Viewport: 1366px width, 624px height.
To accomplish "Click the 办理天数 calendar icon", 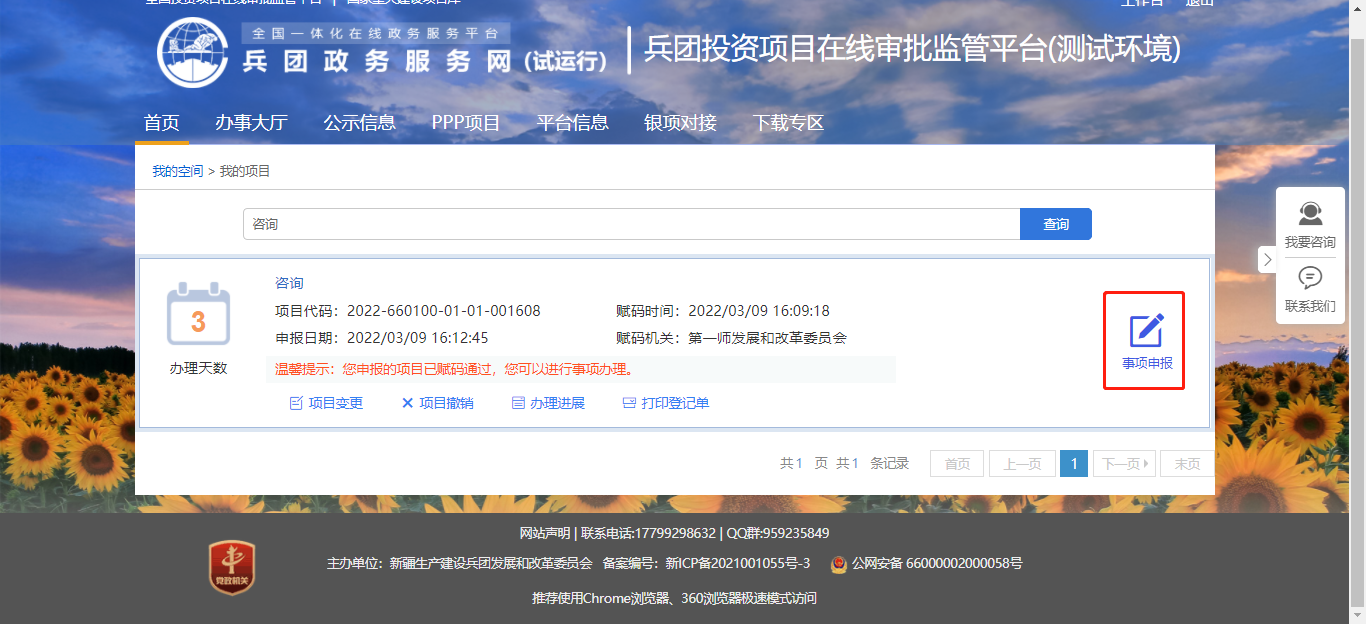I will [x=198, y=315].
